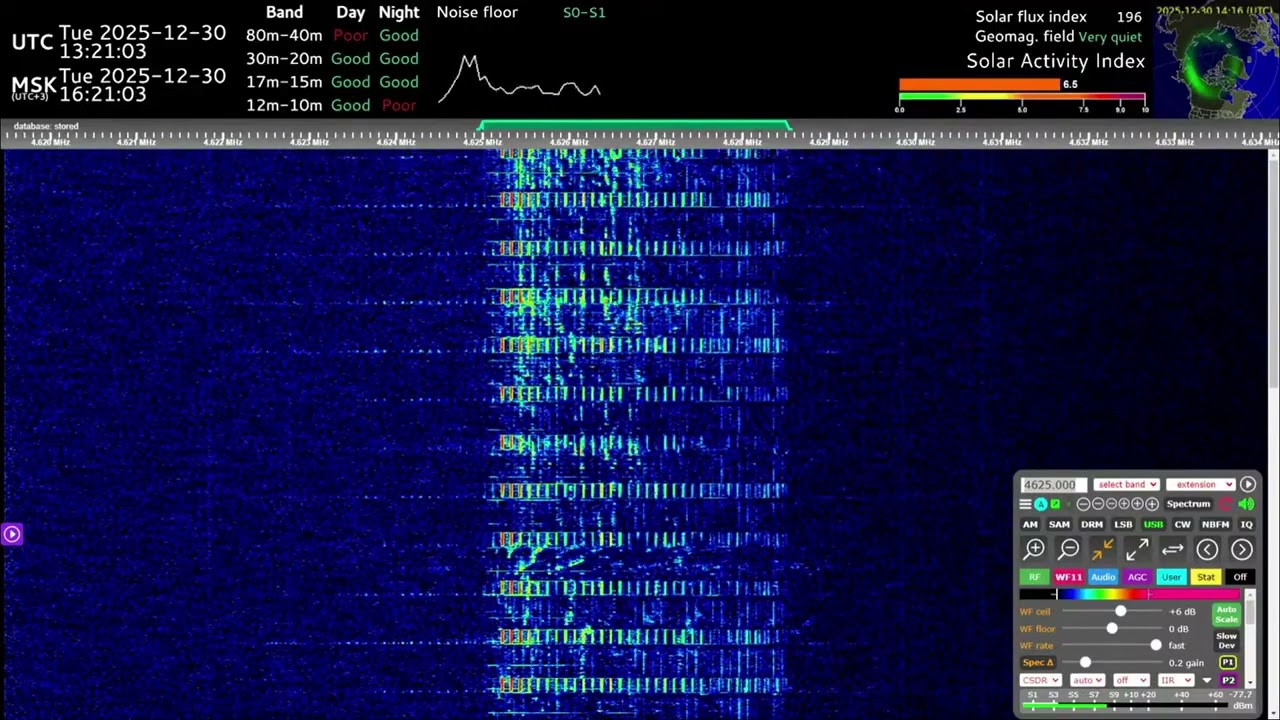The image size is (1280, 720).
Task: Click the maximum zoom out expand arrows
Action: click(1137, 549)
